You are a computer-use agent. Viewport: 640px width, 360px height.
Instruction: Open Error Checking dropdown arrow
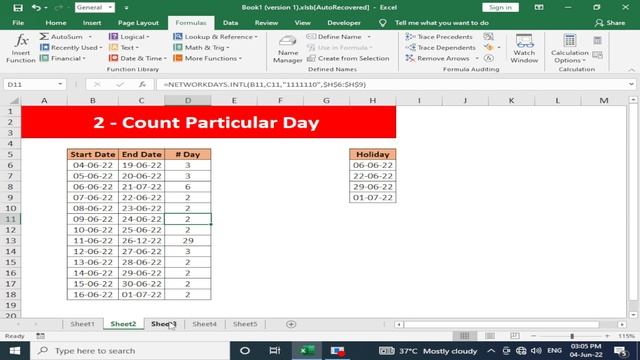tap(499, 47)
